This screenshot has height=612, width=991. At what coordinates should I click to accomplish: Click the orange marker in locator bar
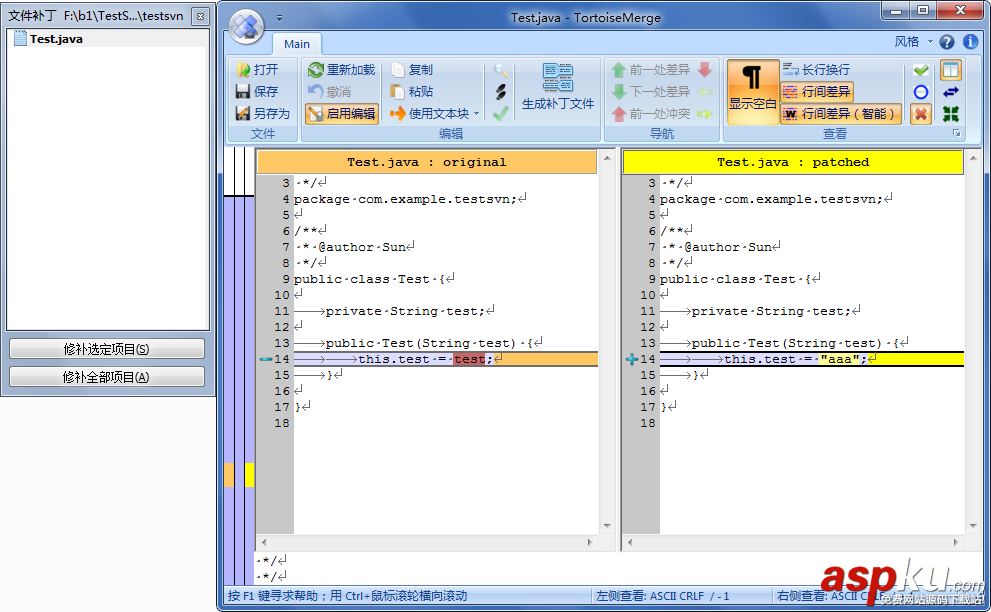pyautogui.click(x=229, y=475)
